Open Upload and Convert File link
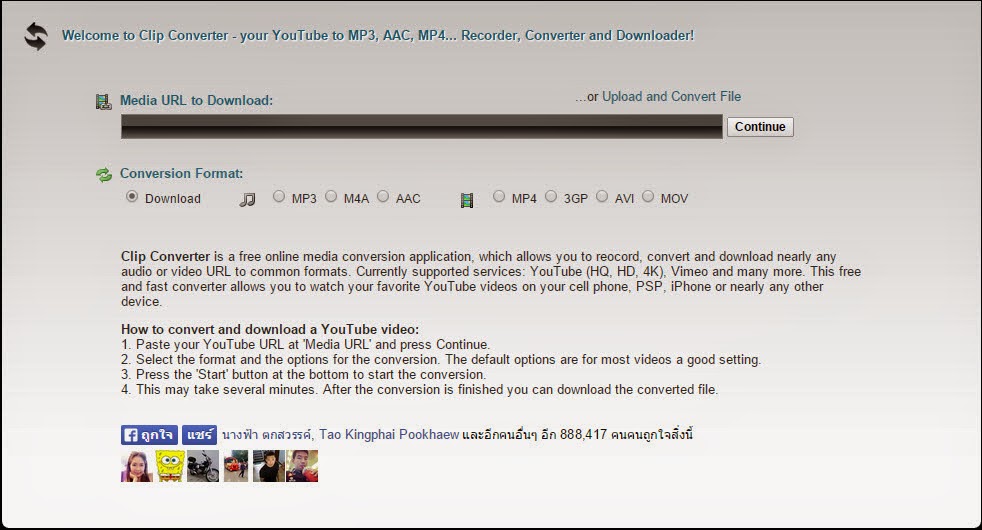This screenshot has width=982, height=530. click(671, 96)
